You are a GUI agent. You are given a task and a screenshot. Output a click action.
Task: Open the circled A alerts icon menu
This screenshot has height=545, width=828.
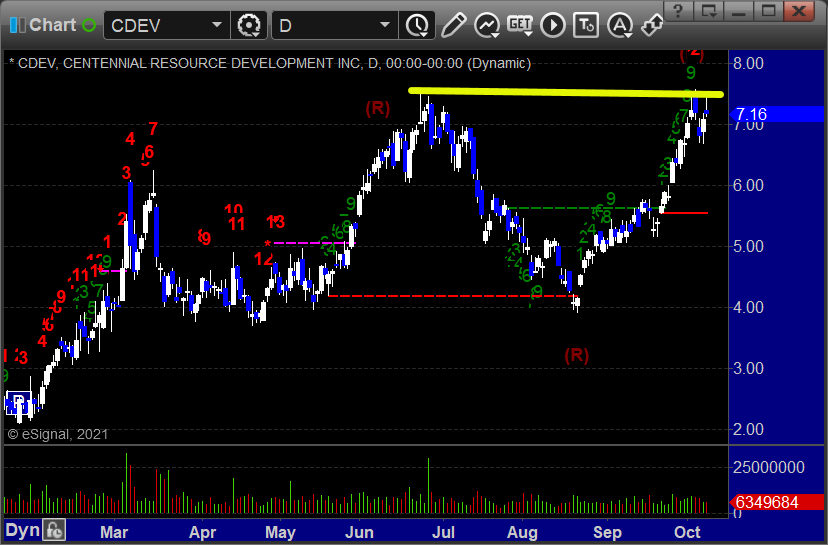pos(619,25)
